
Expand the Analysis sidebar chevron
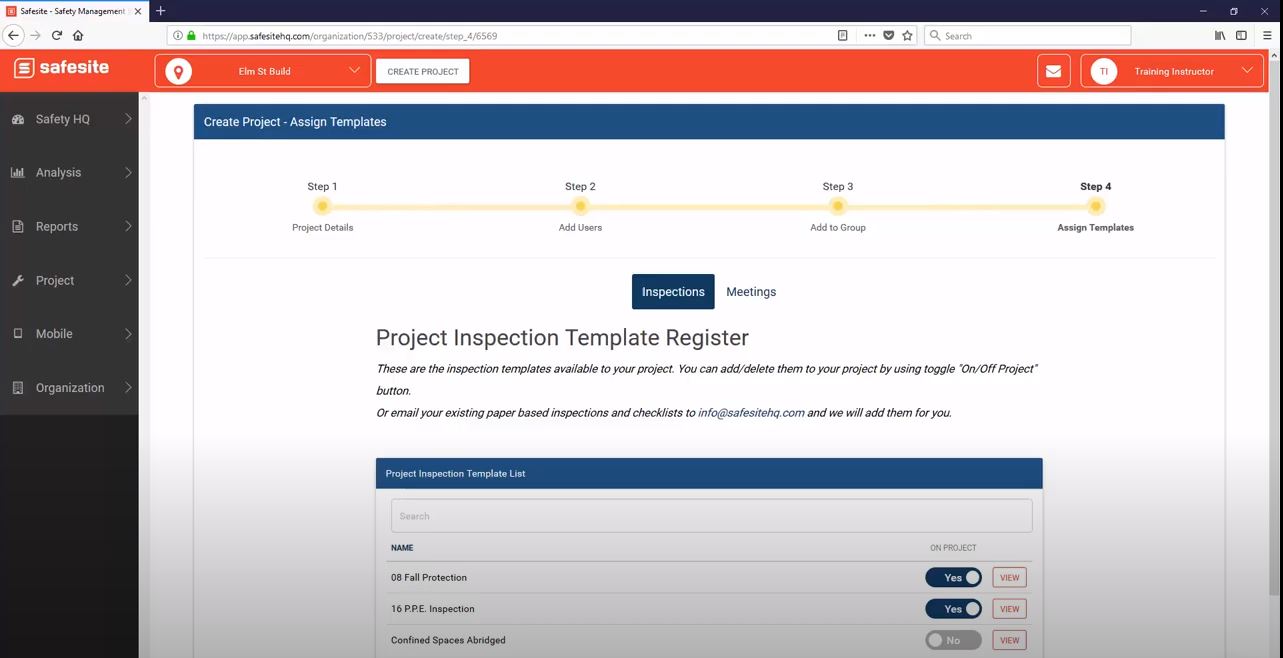(128, 172)
